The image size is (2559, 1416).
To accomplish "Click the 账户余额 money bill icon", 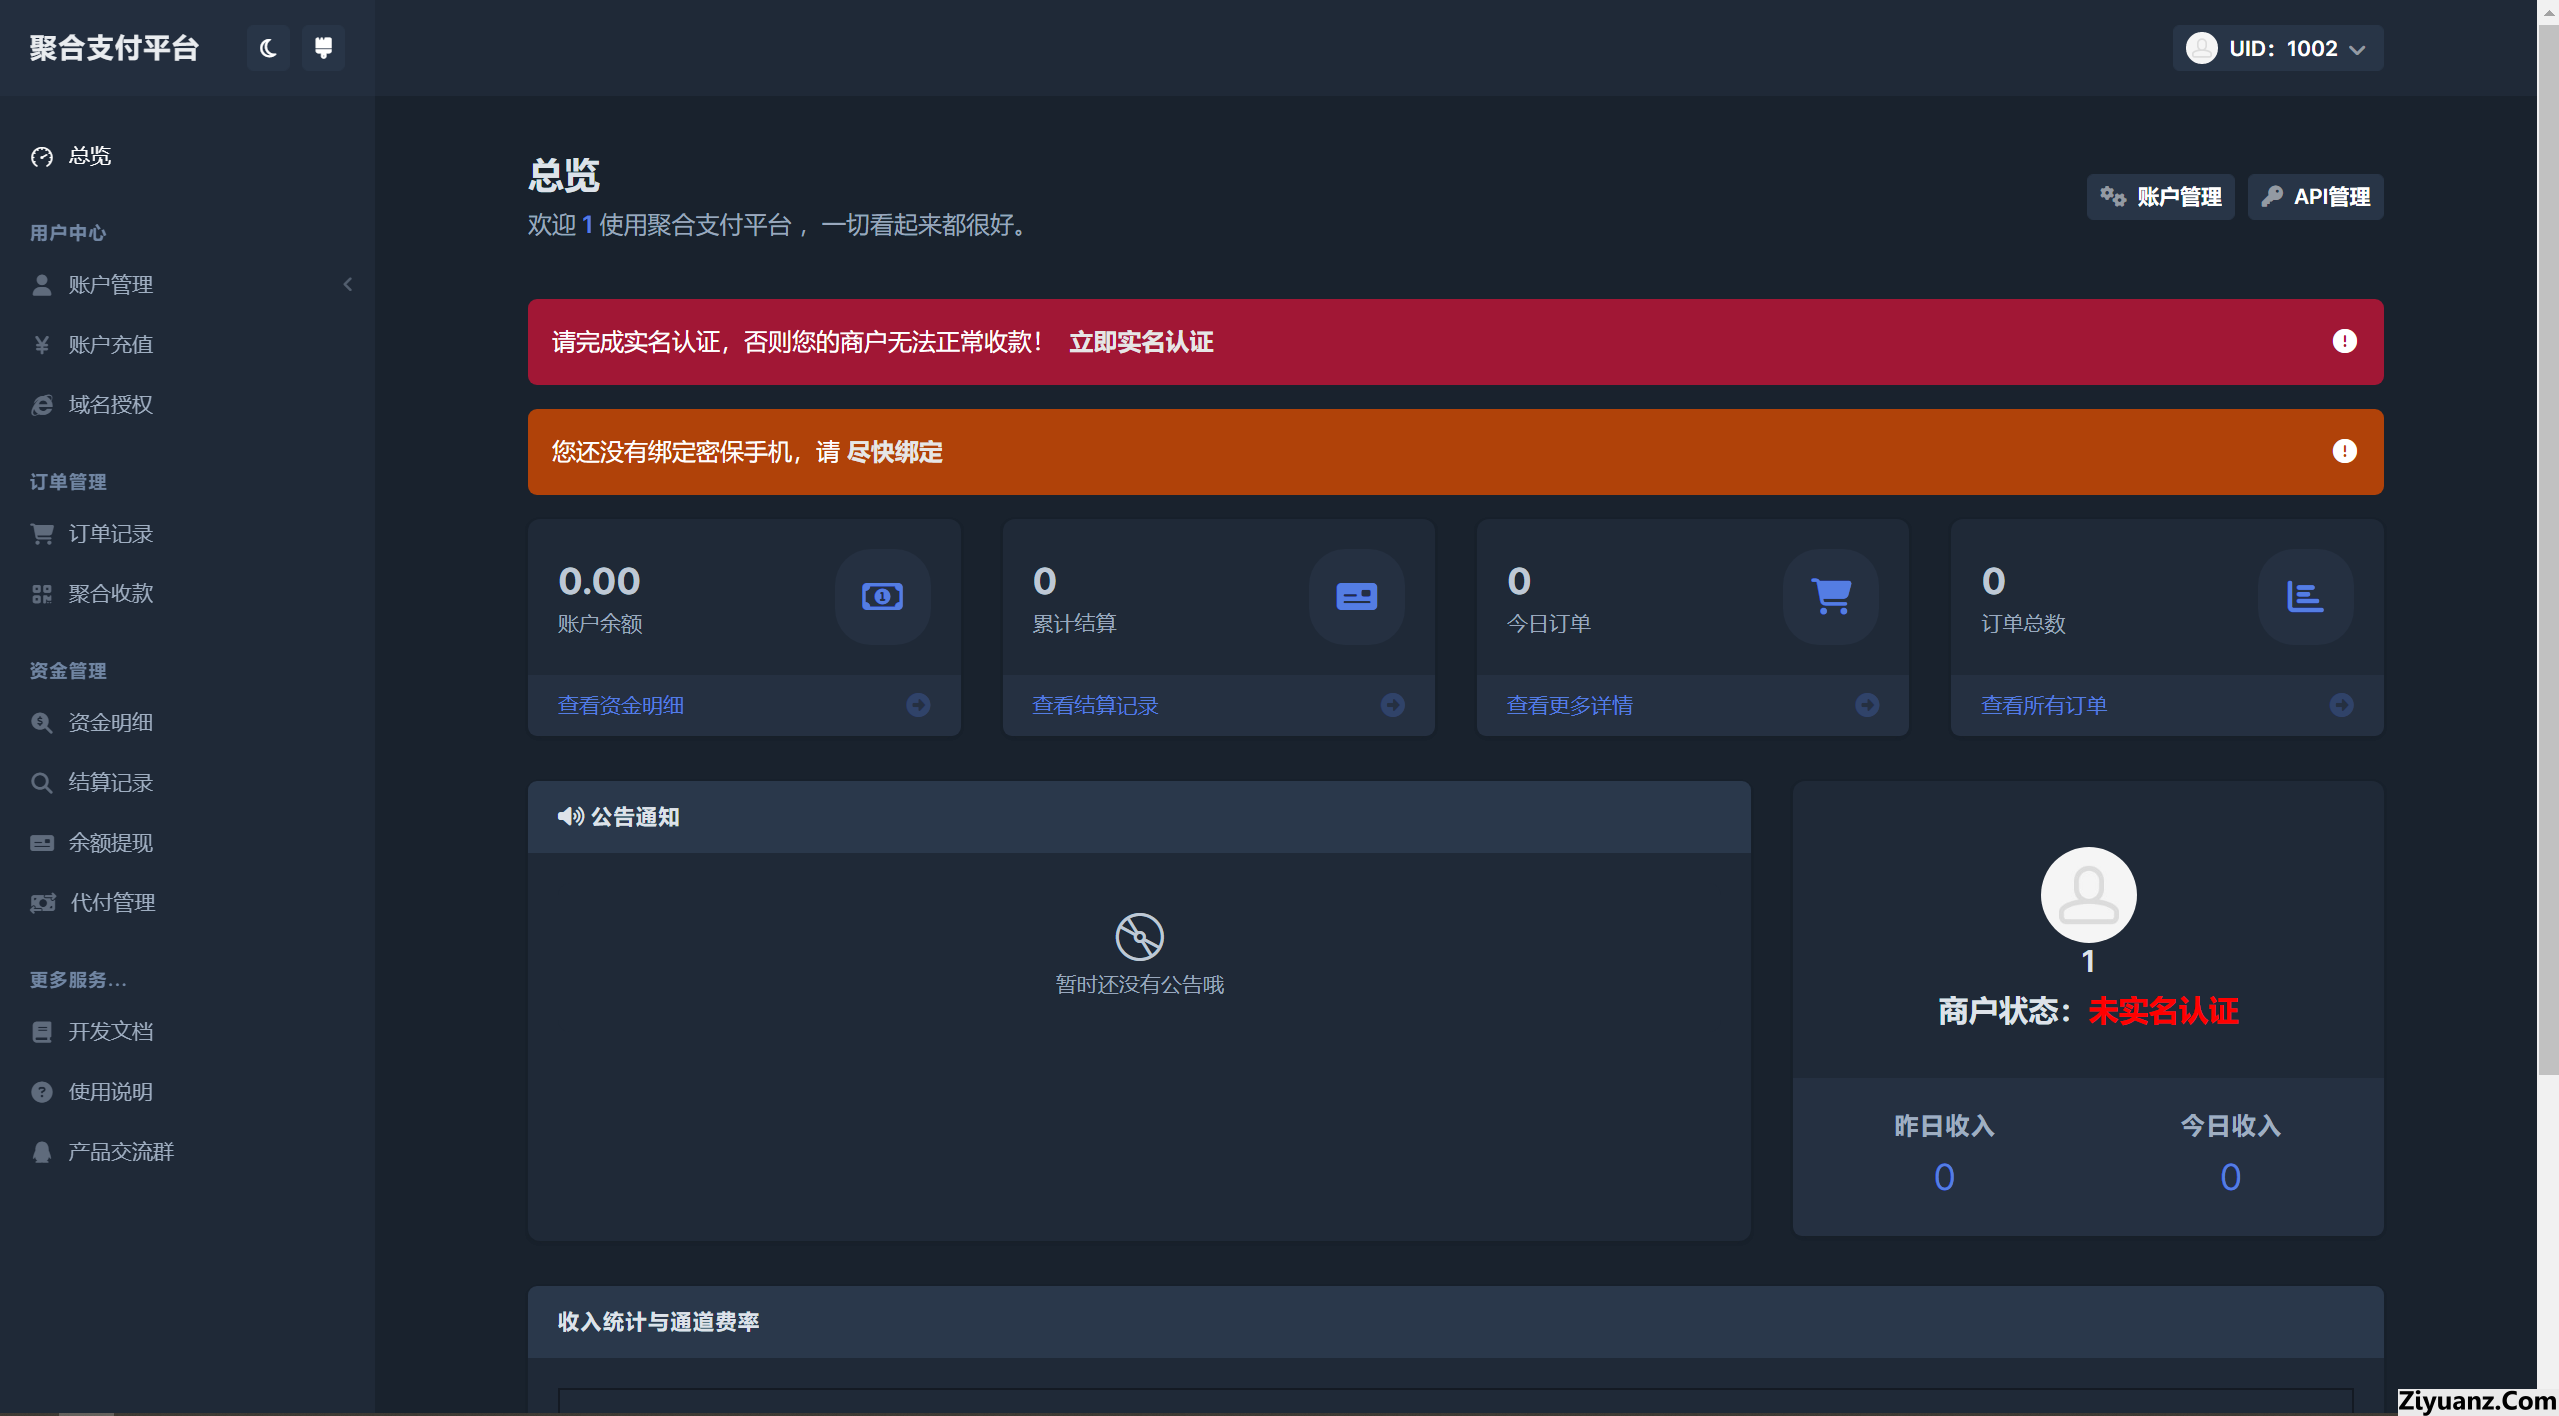I will (882, 597).
